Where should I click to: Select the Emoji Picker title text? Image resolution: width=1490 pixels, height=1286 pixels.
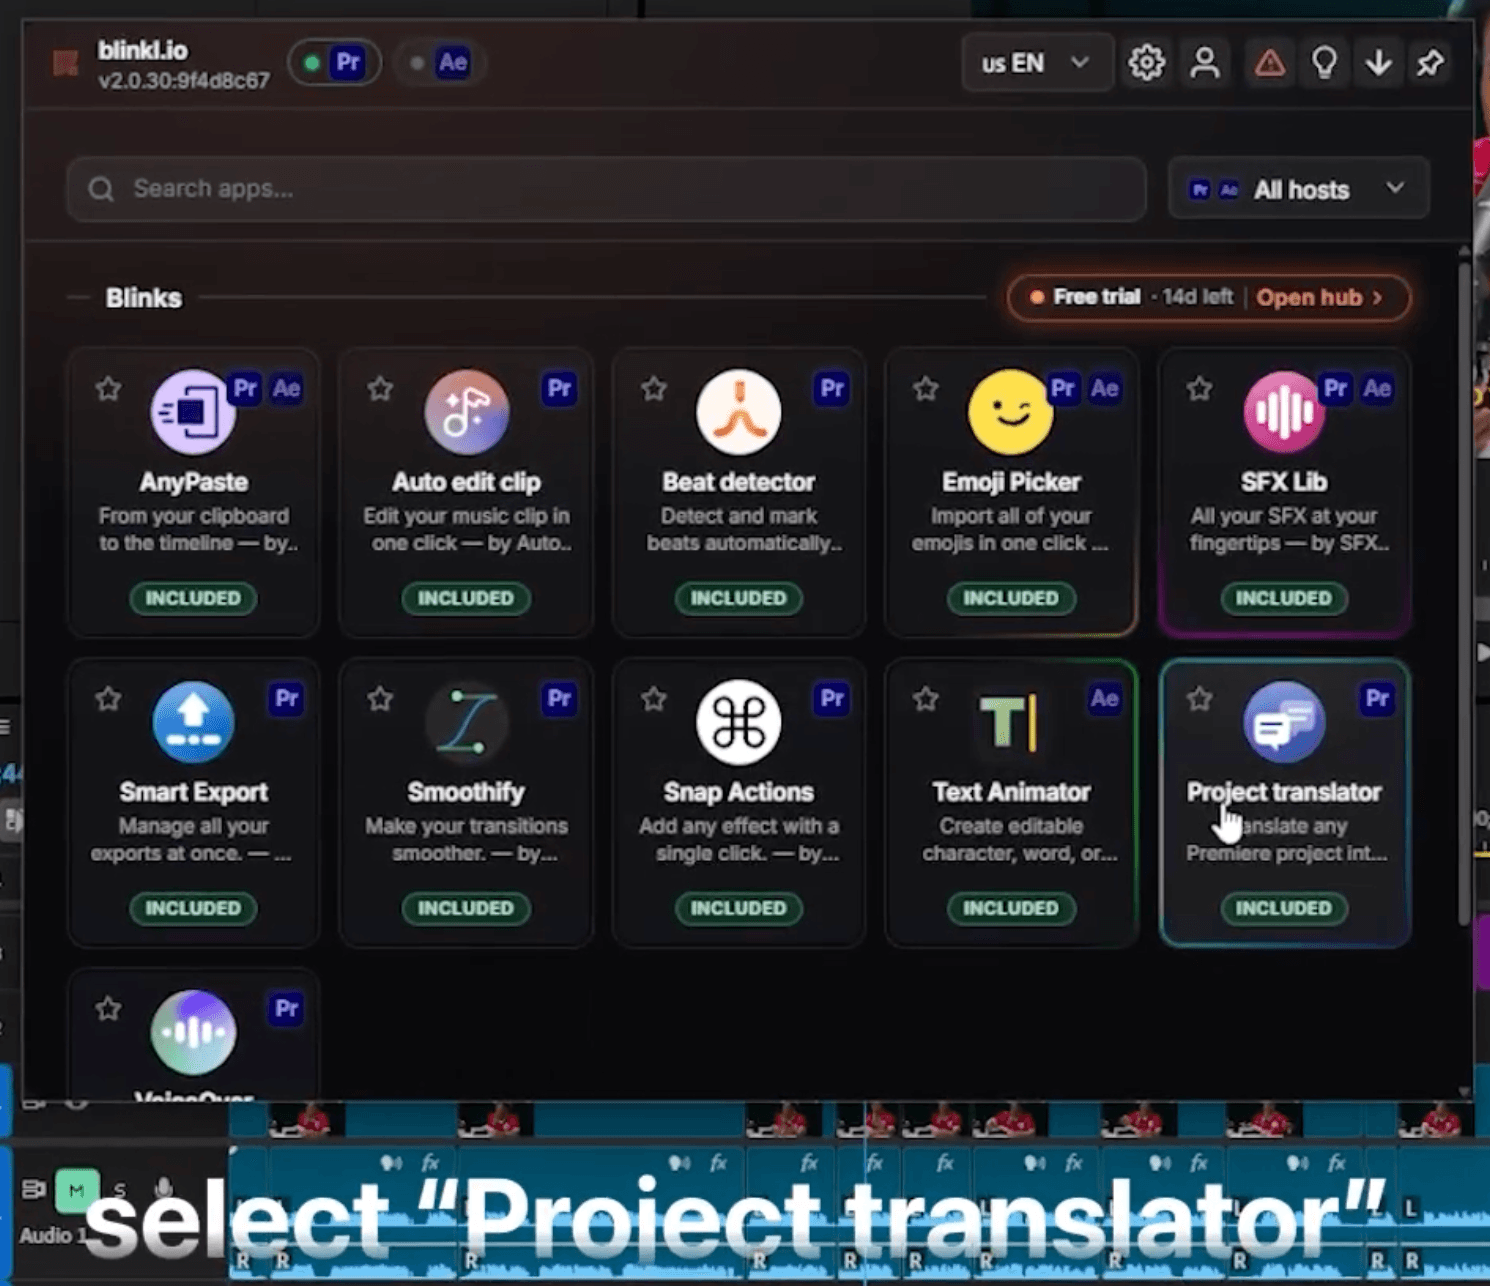(x=1011, y=482)
